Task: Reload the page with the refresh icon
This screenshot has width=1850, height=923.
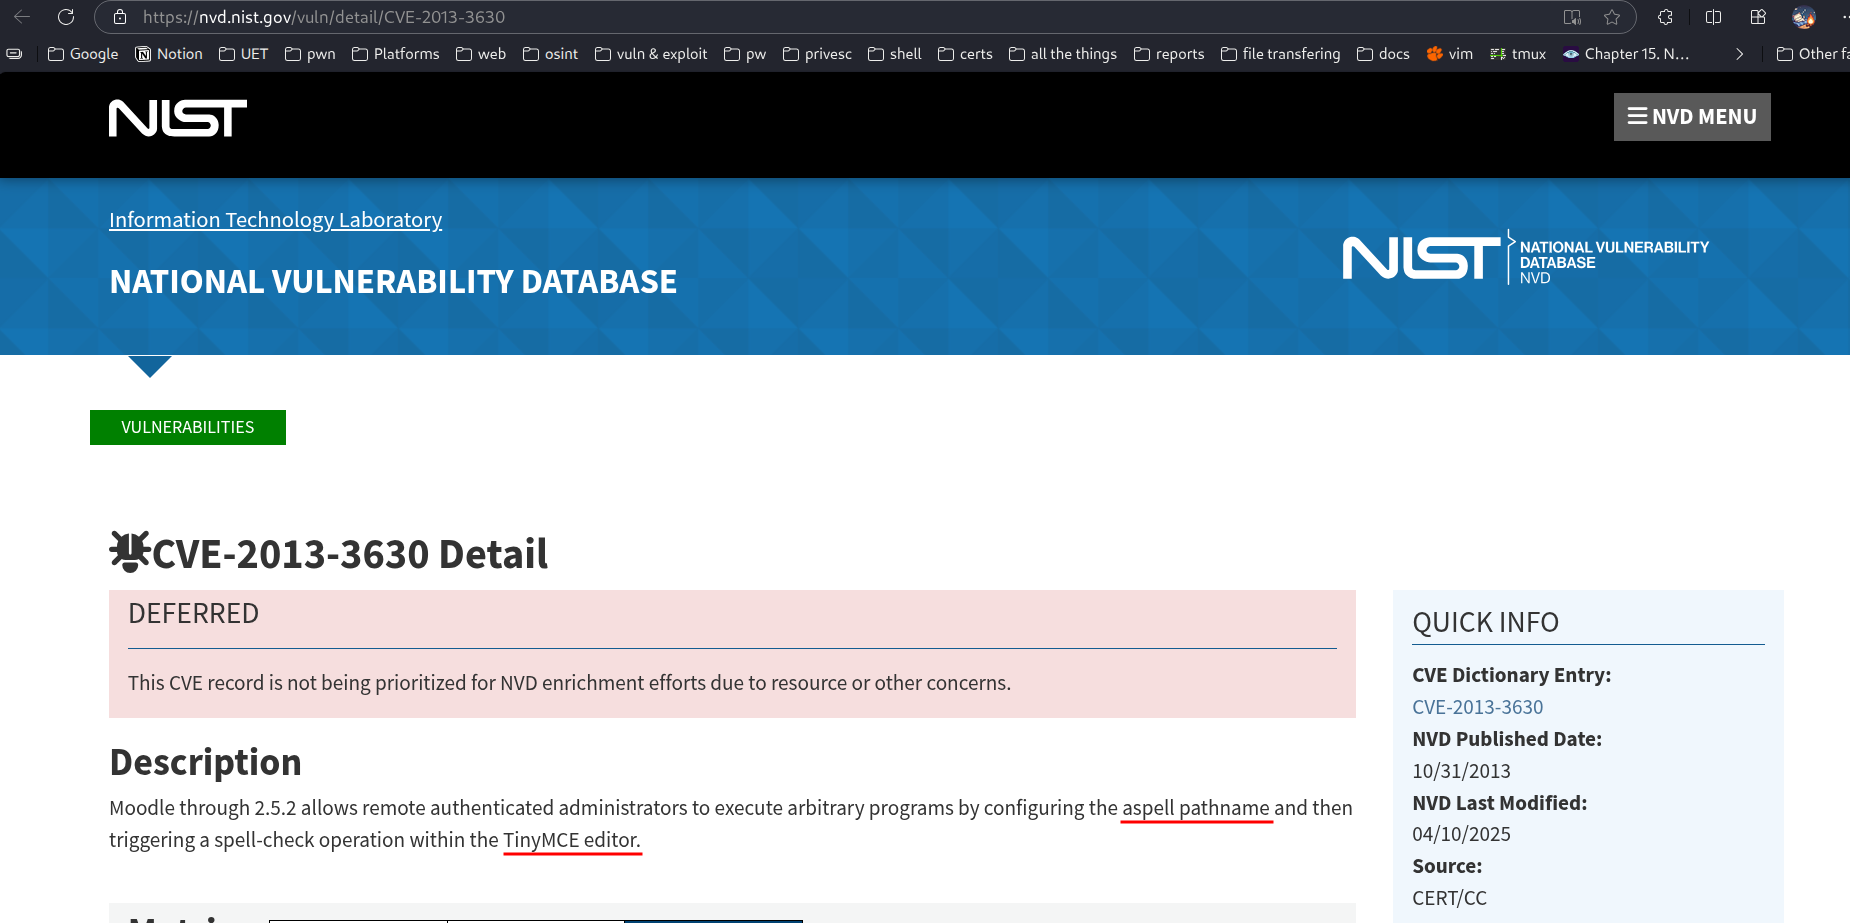Action: pos(66,17)
